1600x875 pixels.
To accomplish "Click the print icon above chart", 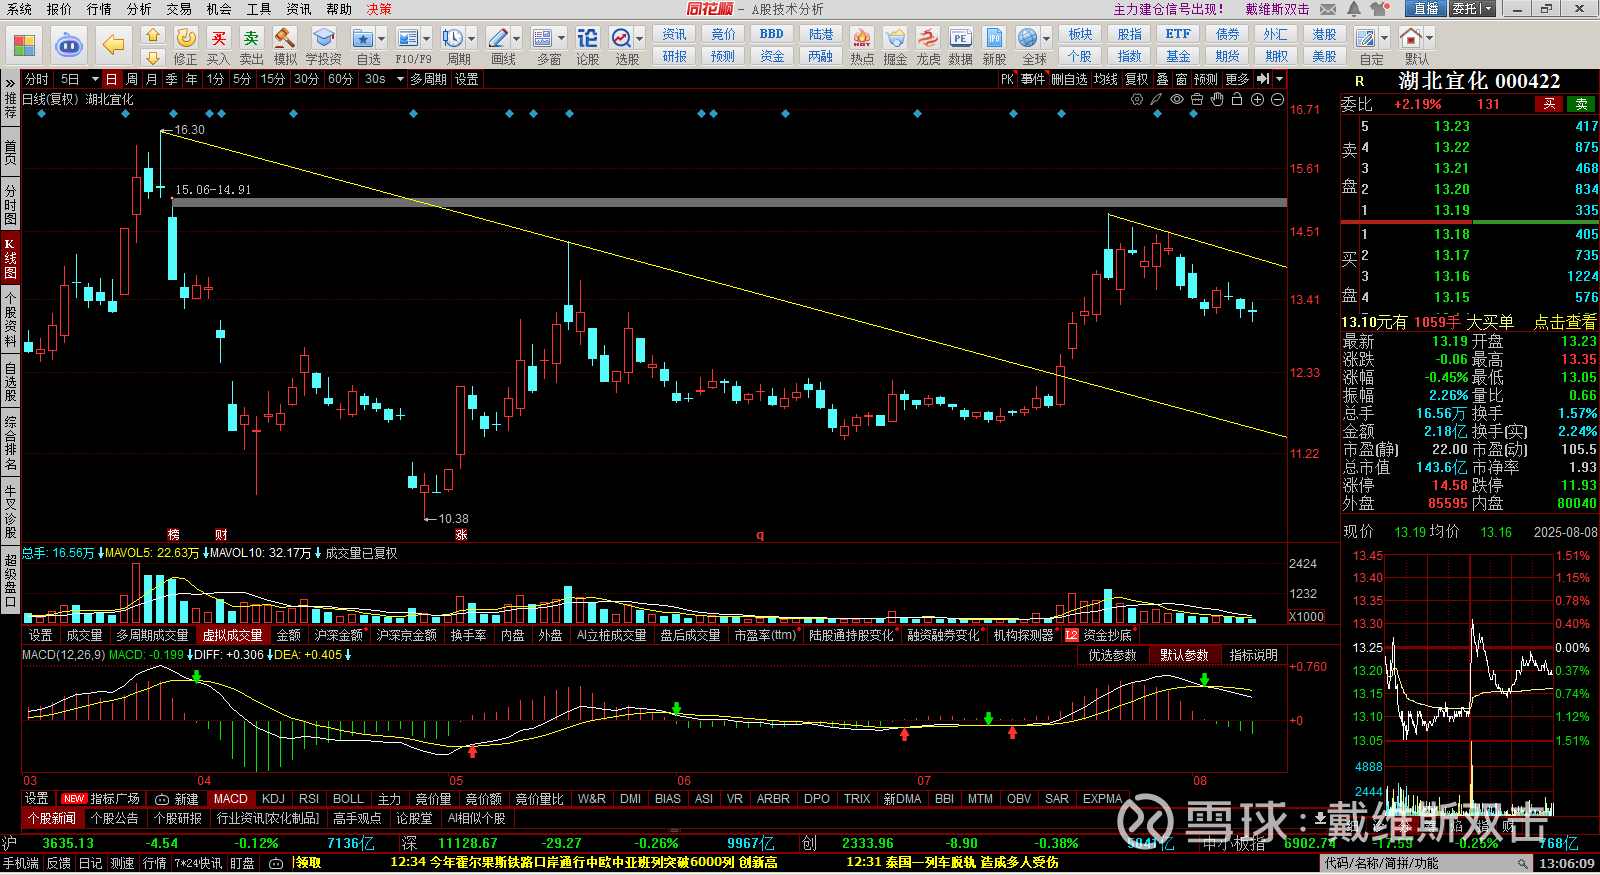I will [x=1197, y=99].
